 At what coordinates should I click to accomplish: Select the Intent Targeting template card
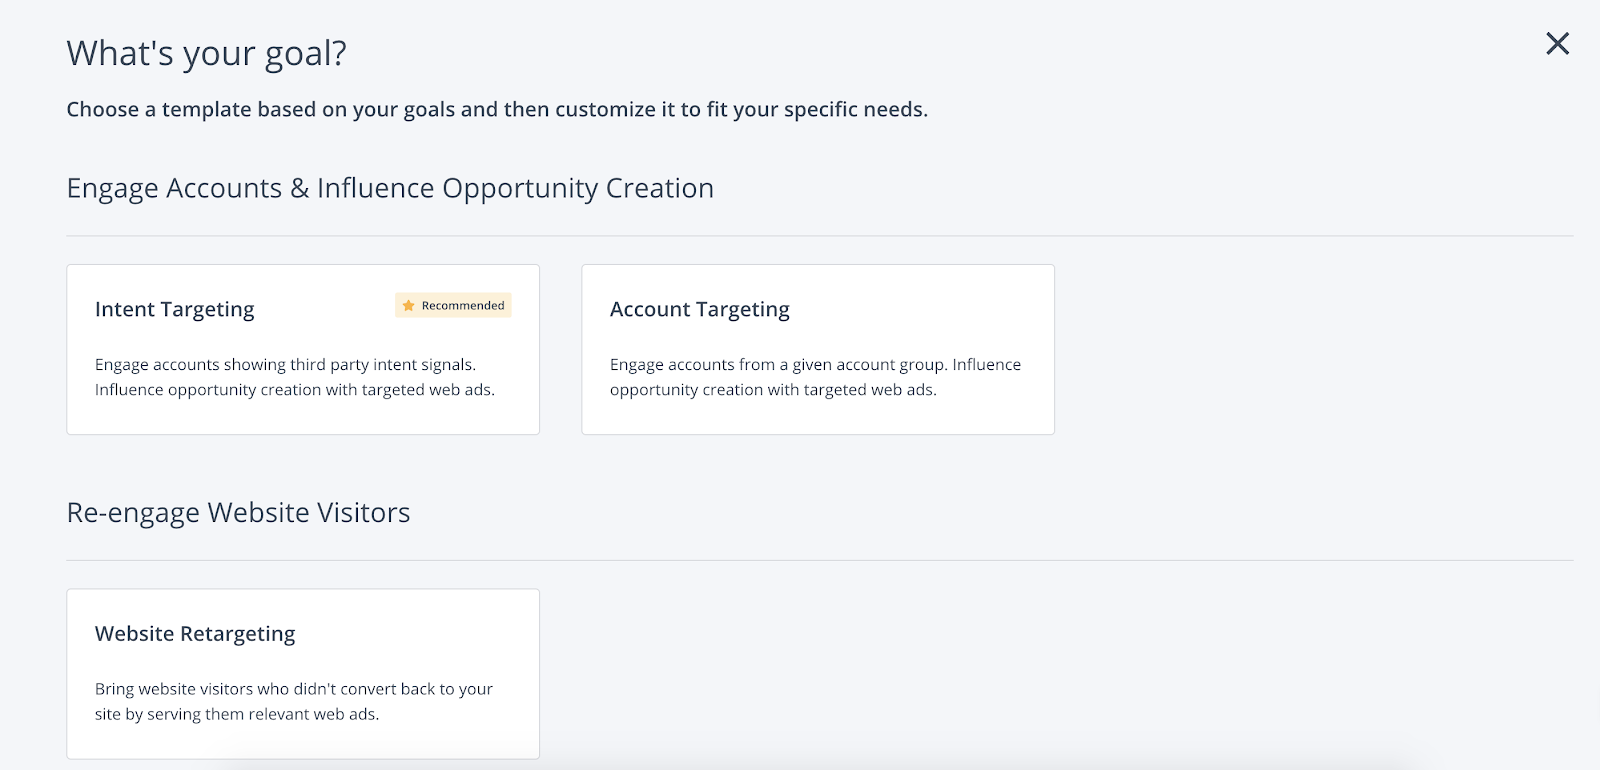click(x=303, y=349)
